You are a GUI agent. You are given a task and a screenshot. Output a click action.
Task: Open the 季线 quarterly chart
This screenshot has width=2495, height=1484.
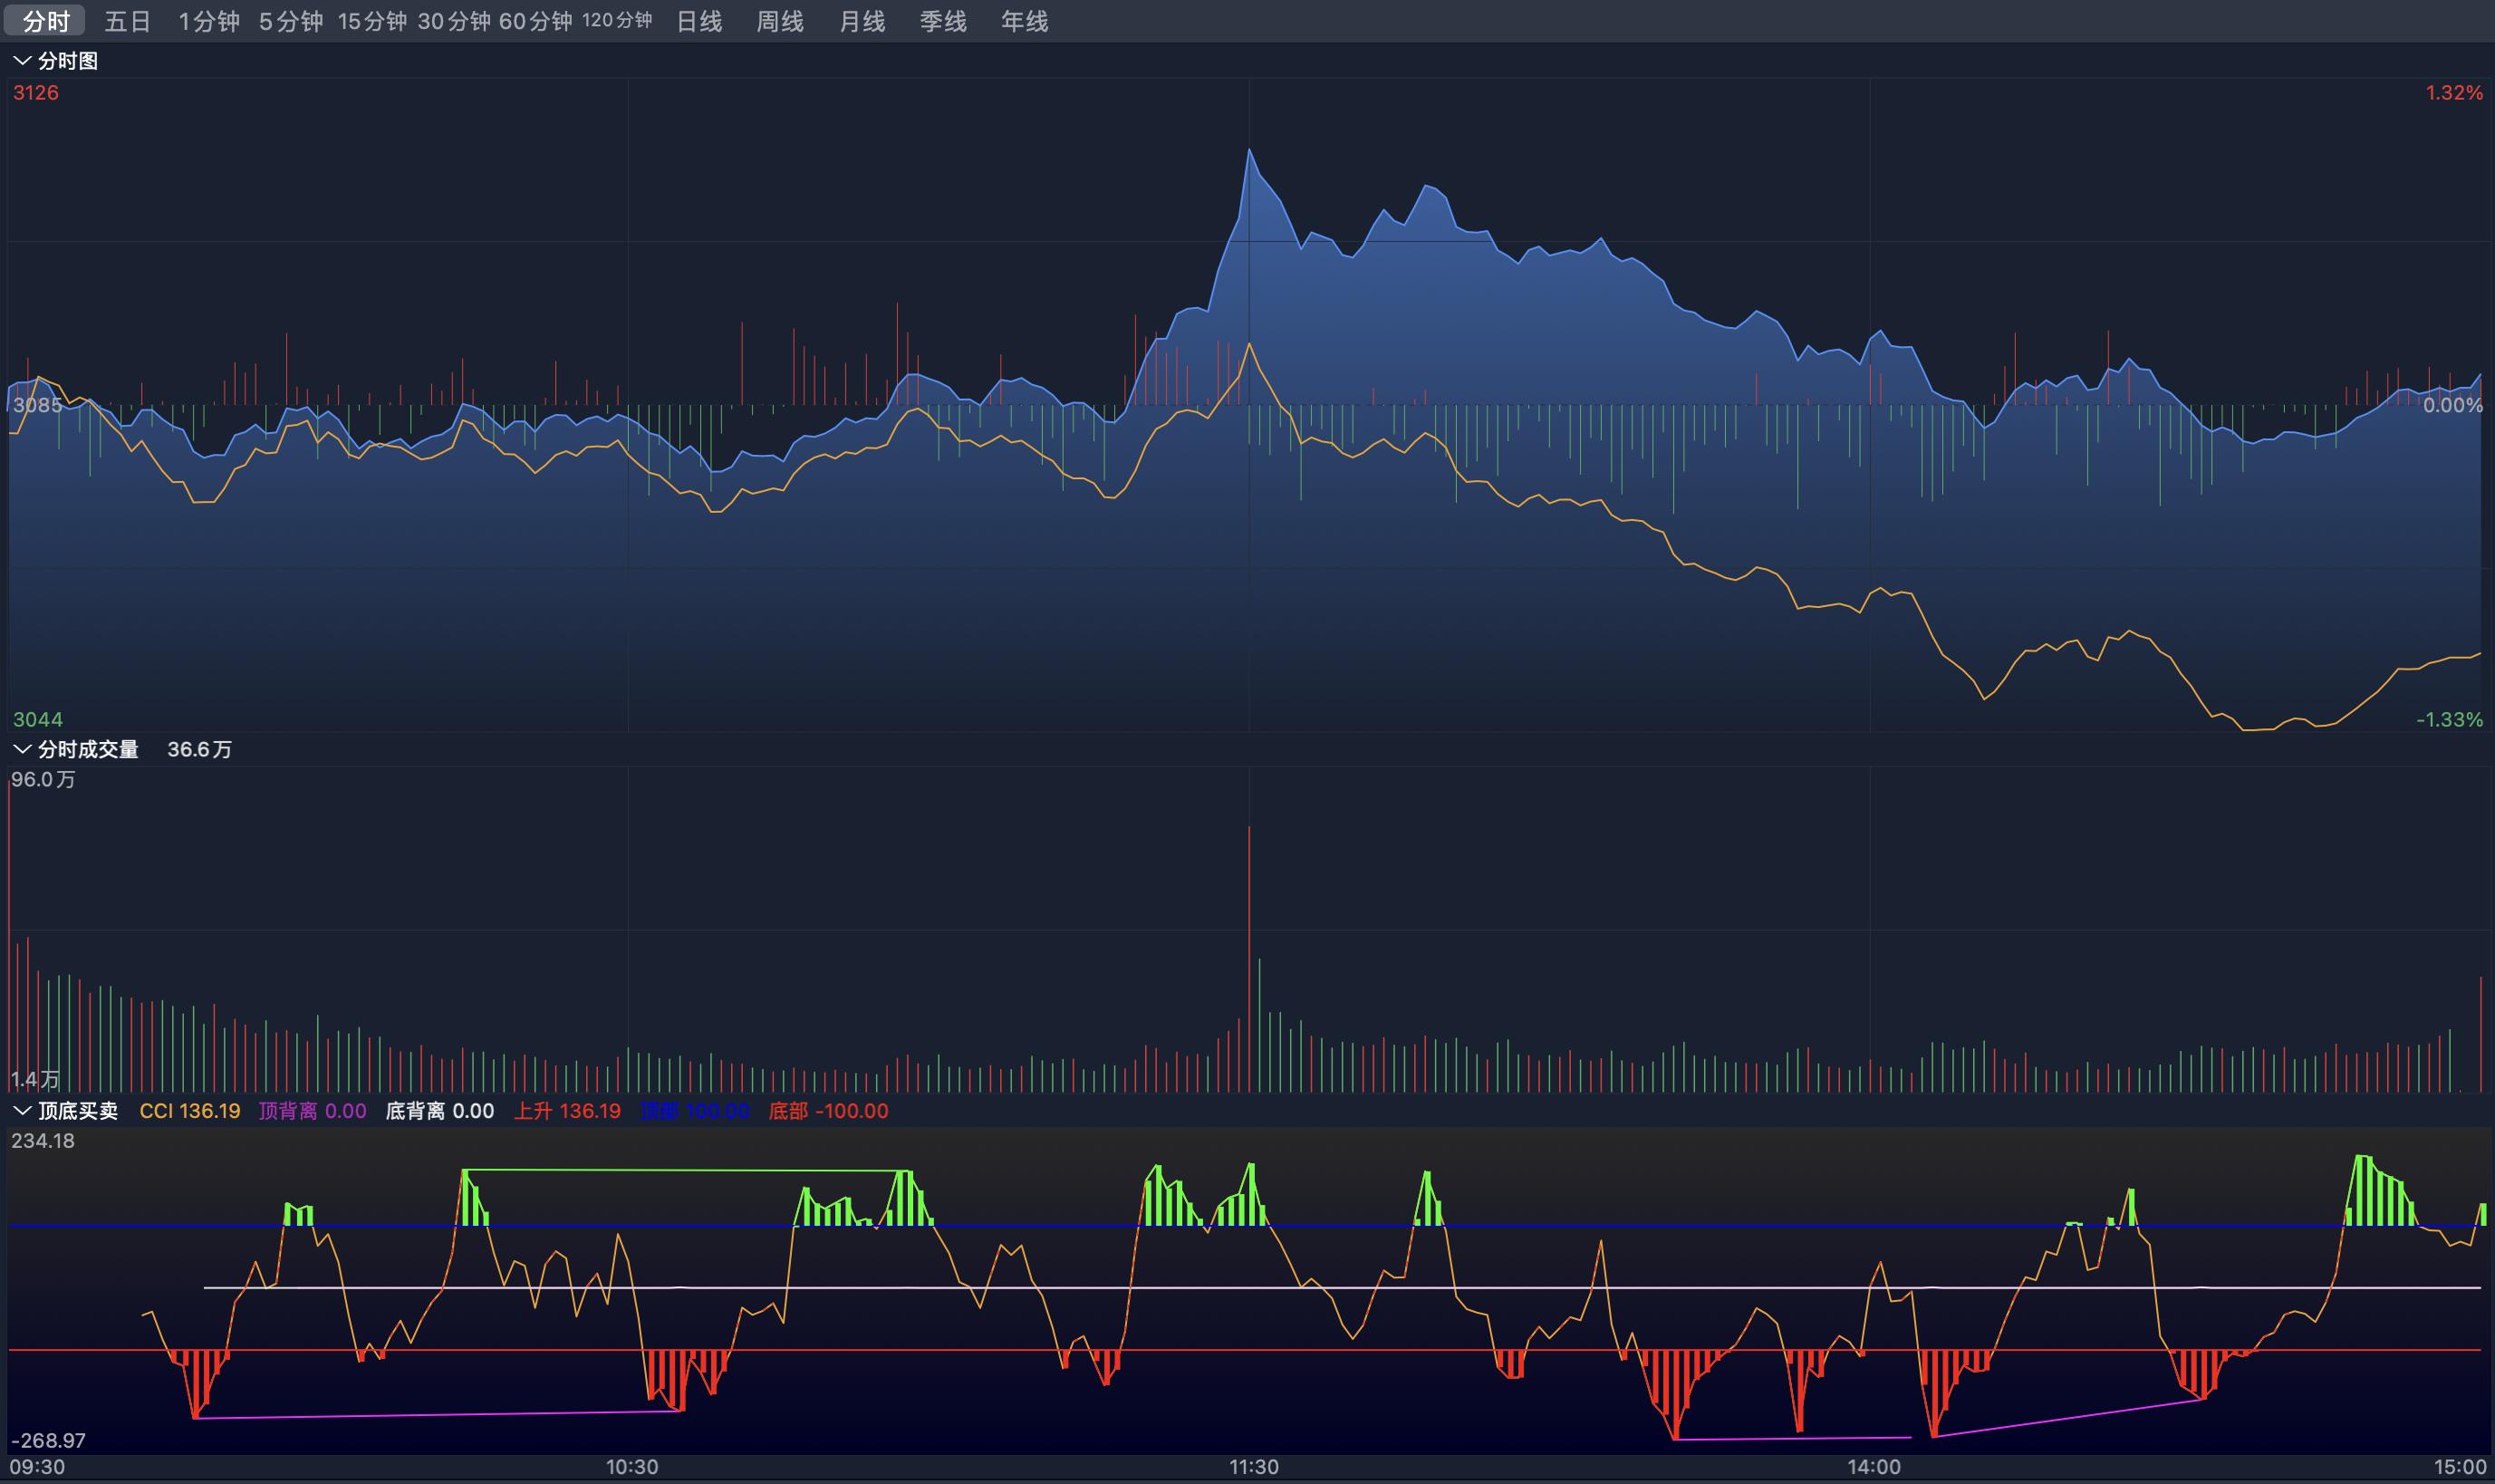943,21
